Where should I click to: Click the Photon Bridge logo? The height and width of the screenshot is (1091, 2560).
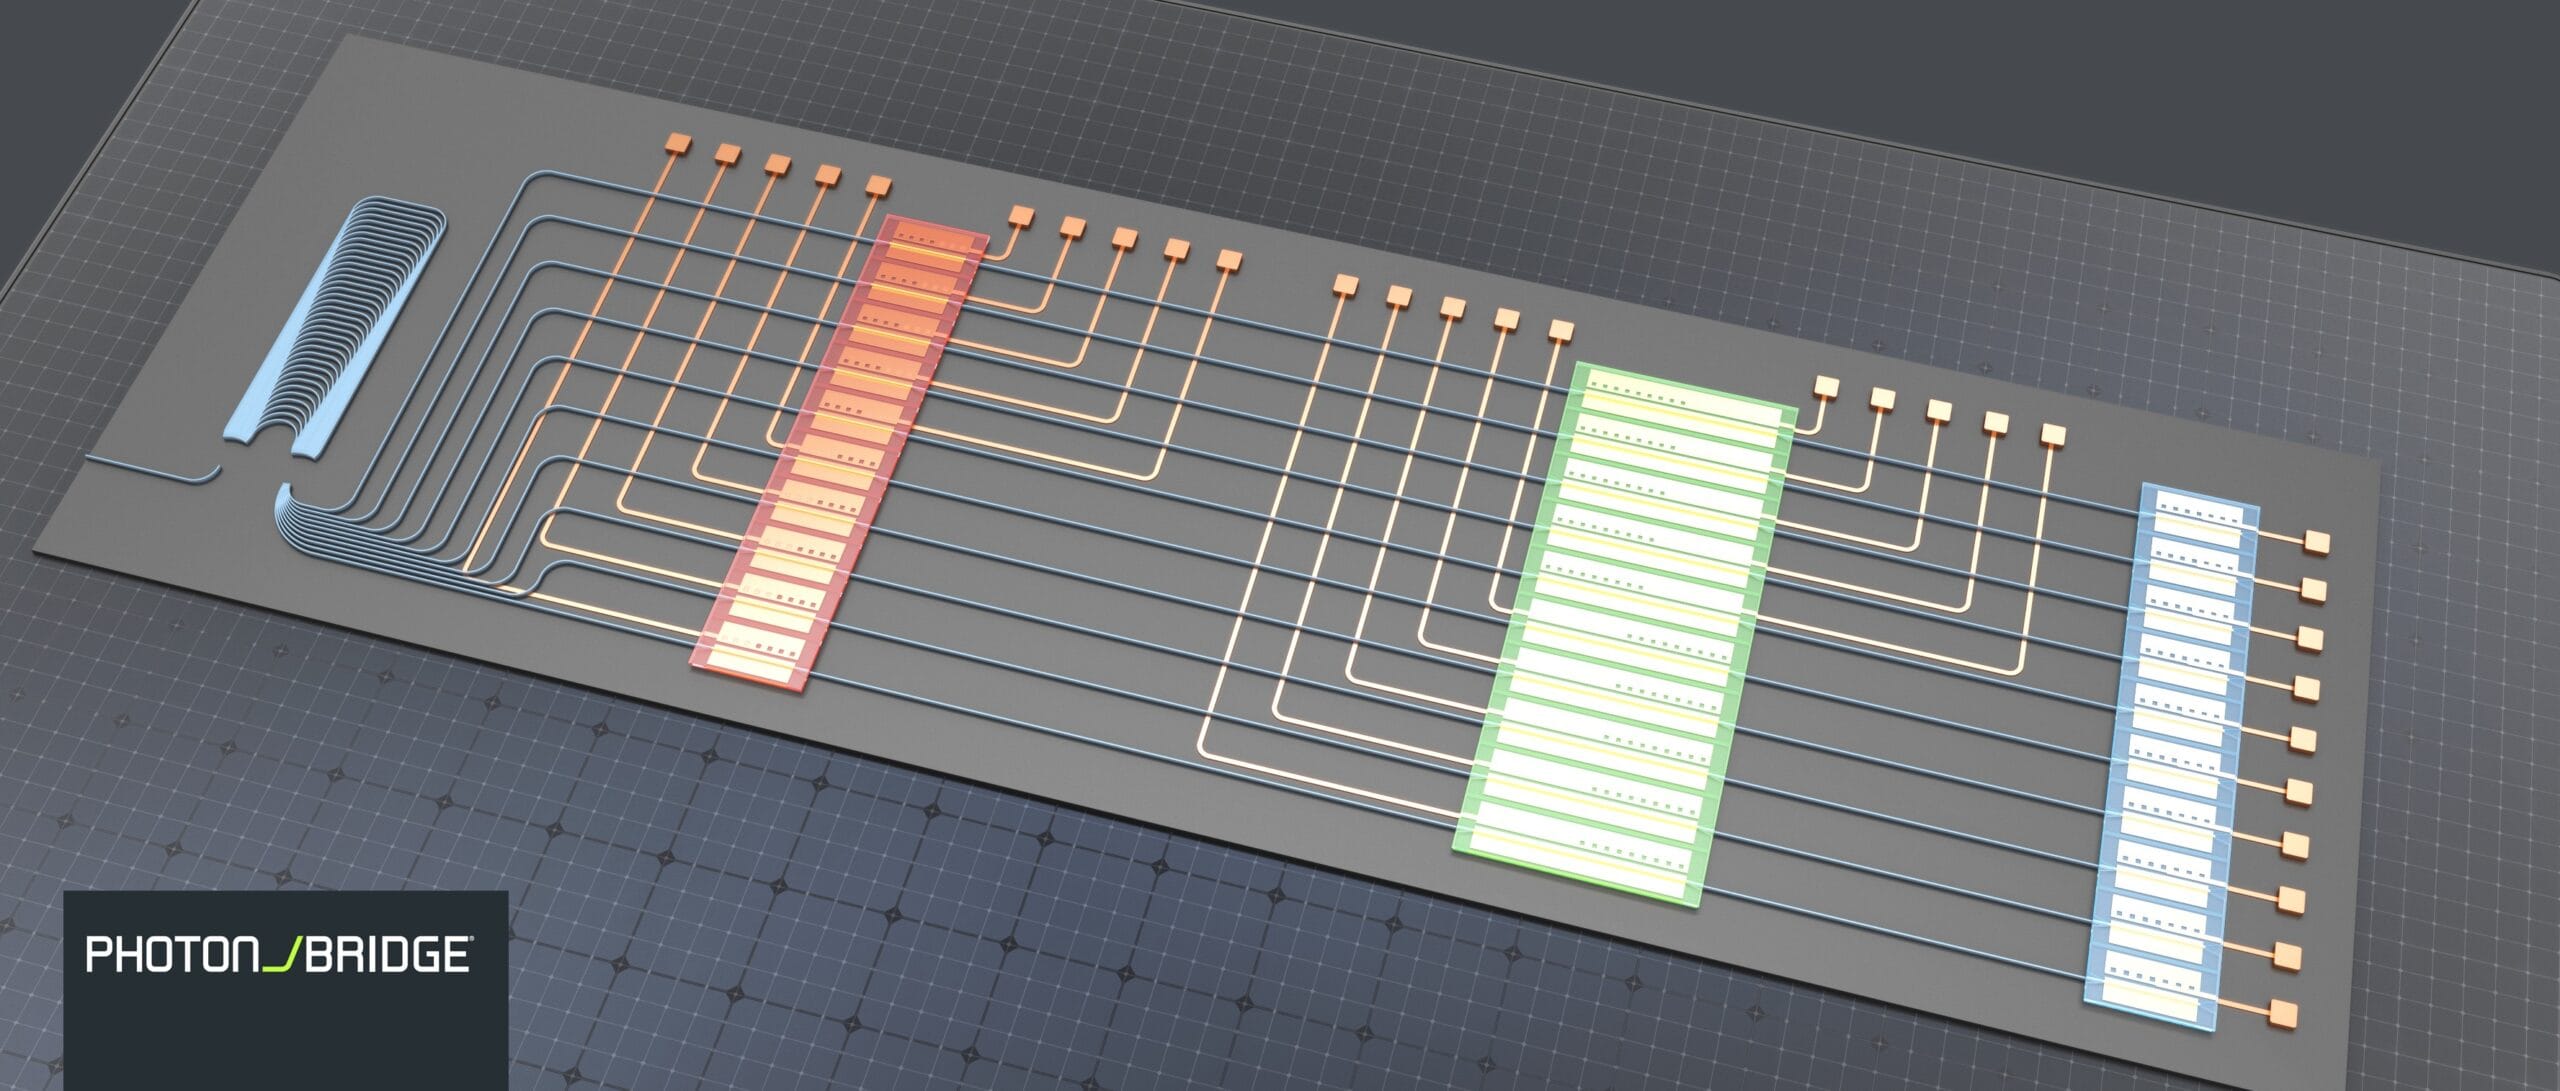point(279,954)
